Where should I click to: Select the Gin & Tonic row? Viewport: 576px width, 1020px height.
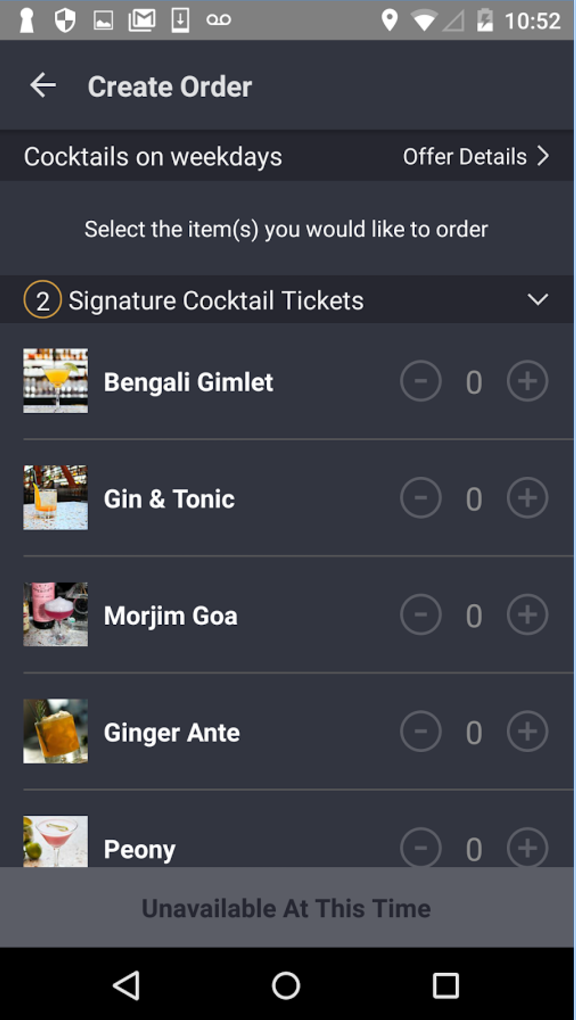(168, 497)
